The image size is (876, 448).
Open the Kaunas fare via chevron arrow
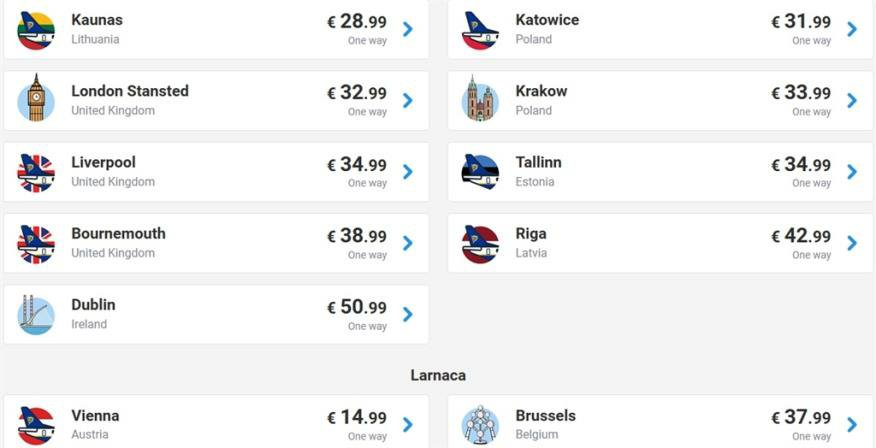(408, 29)
